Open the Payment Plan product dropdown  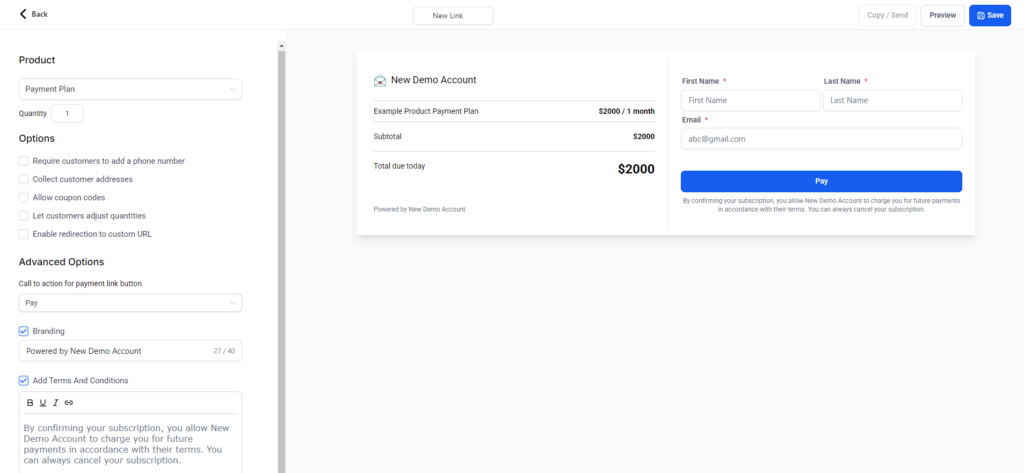pos(131,90)
